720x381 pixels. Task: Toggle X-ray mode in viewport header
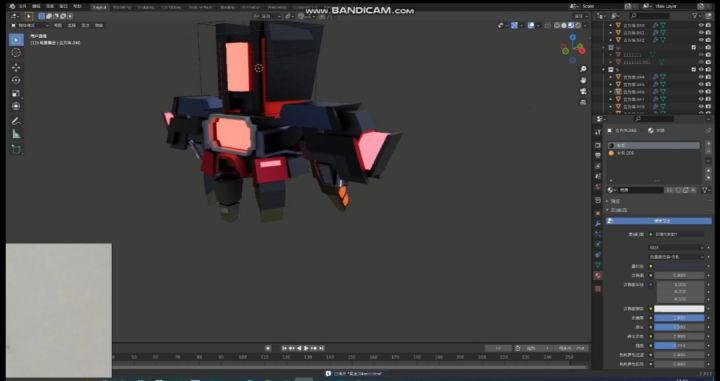[547, 25]
